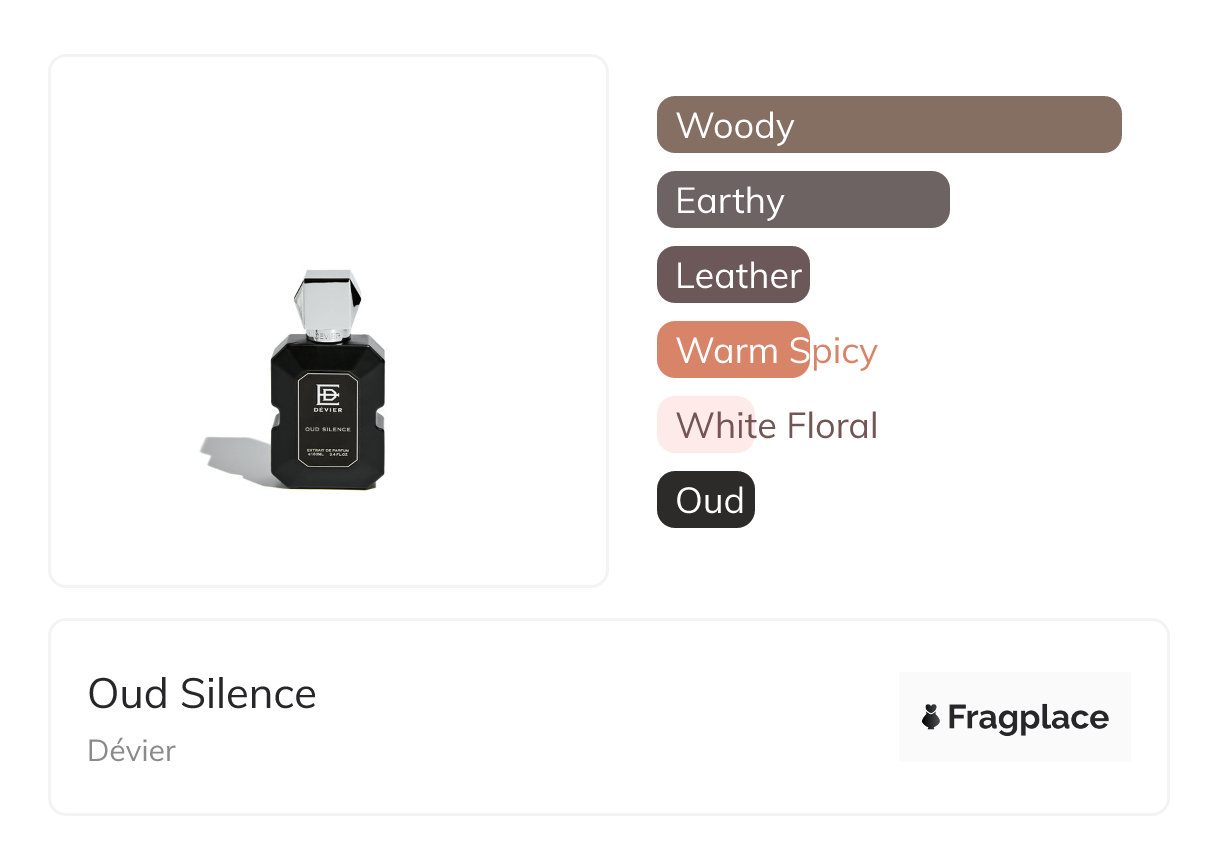Image resolution: width=1218 pixels, height=864 pixels.
Task: Click the "picy" text beyond the orange bar
Action: (843, 351)
